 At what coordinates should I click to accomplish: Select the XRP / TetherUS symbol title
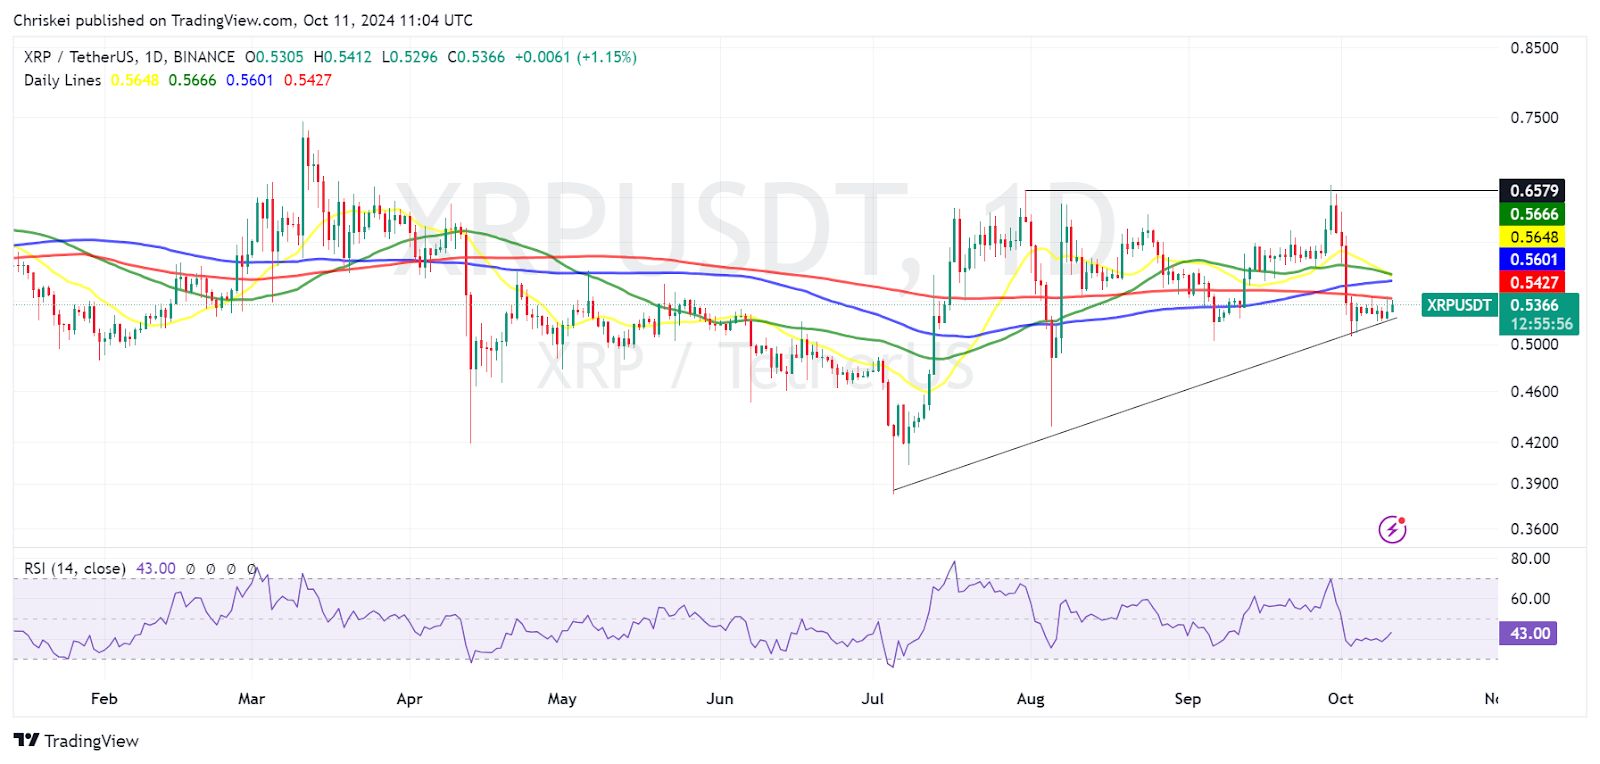pos(80,57)
